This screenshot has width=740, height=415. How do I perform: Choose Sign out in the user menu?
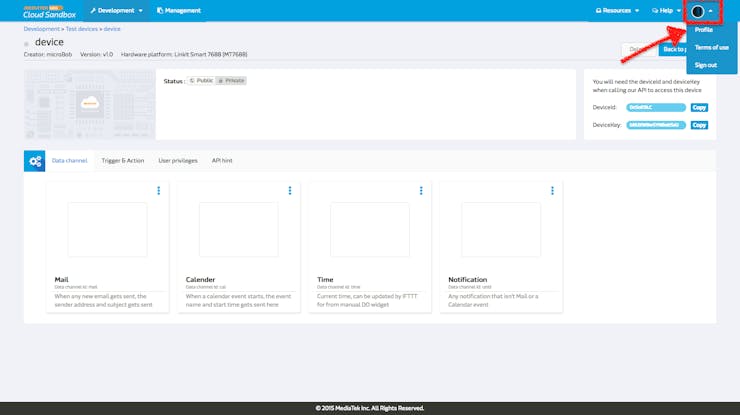tap(706, 65)
